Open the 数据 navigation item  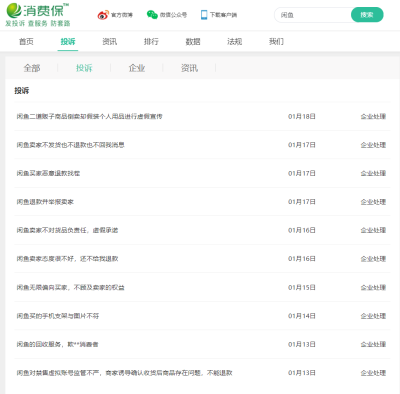193,42
